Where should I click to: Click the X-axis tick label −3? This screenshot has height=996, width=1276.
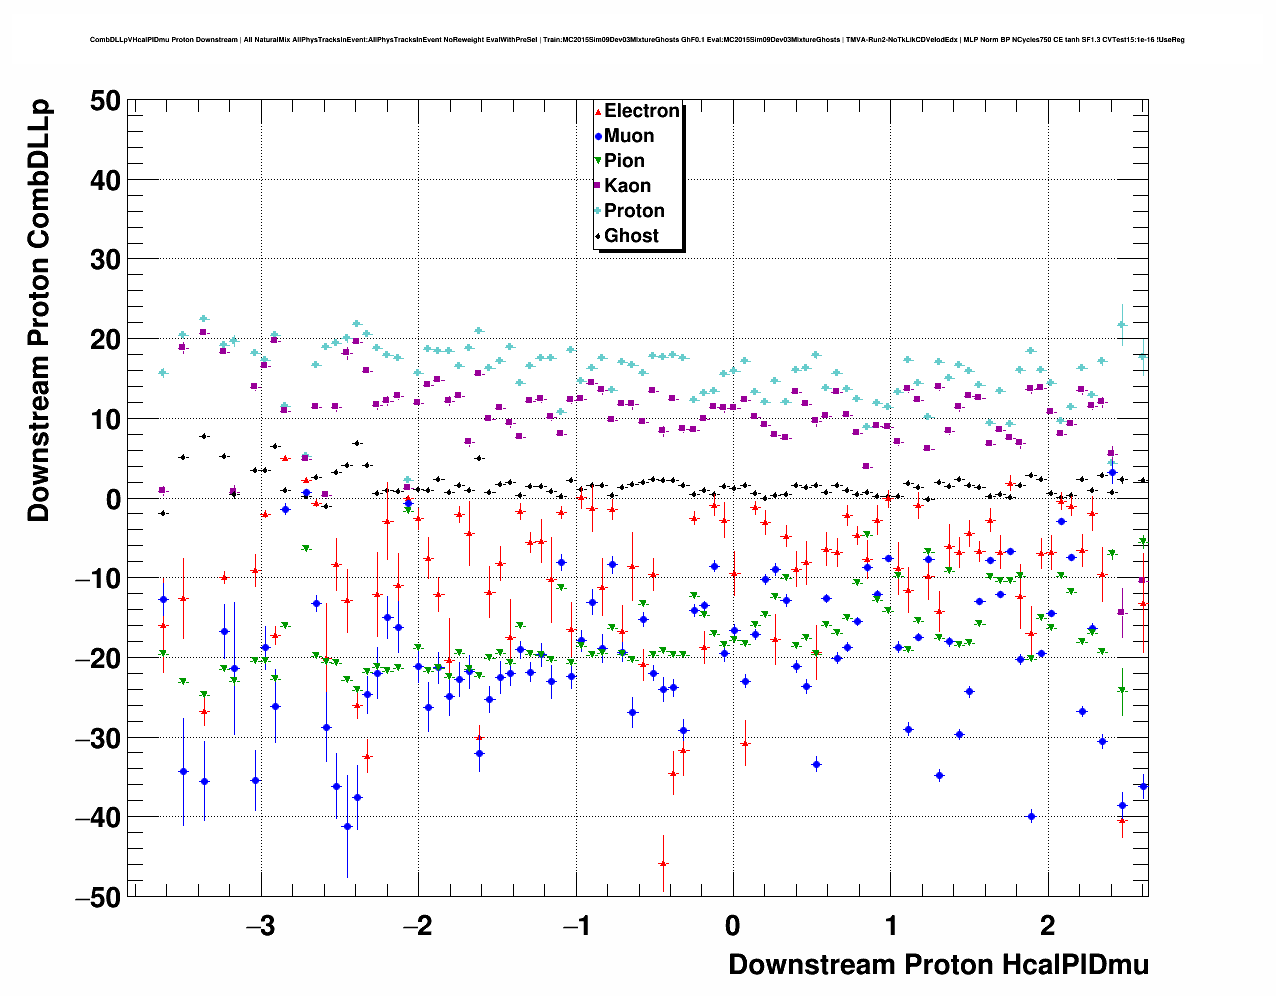coord(260,926)
